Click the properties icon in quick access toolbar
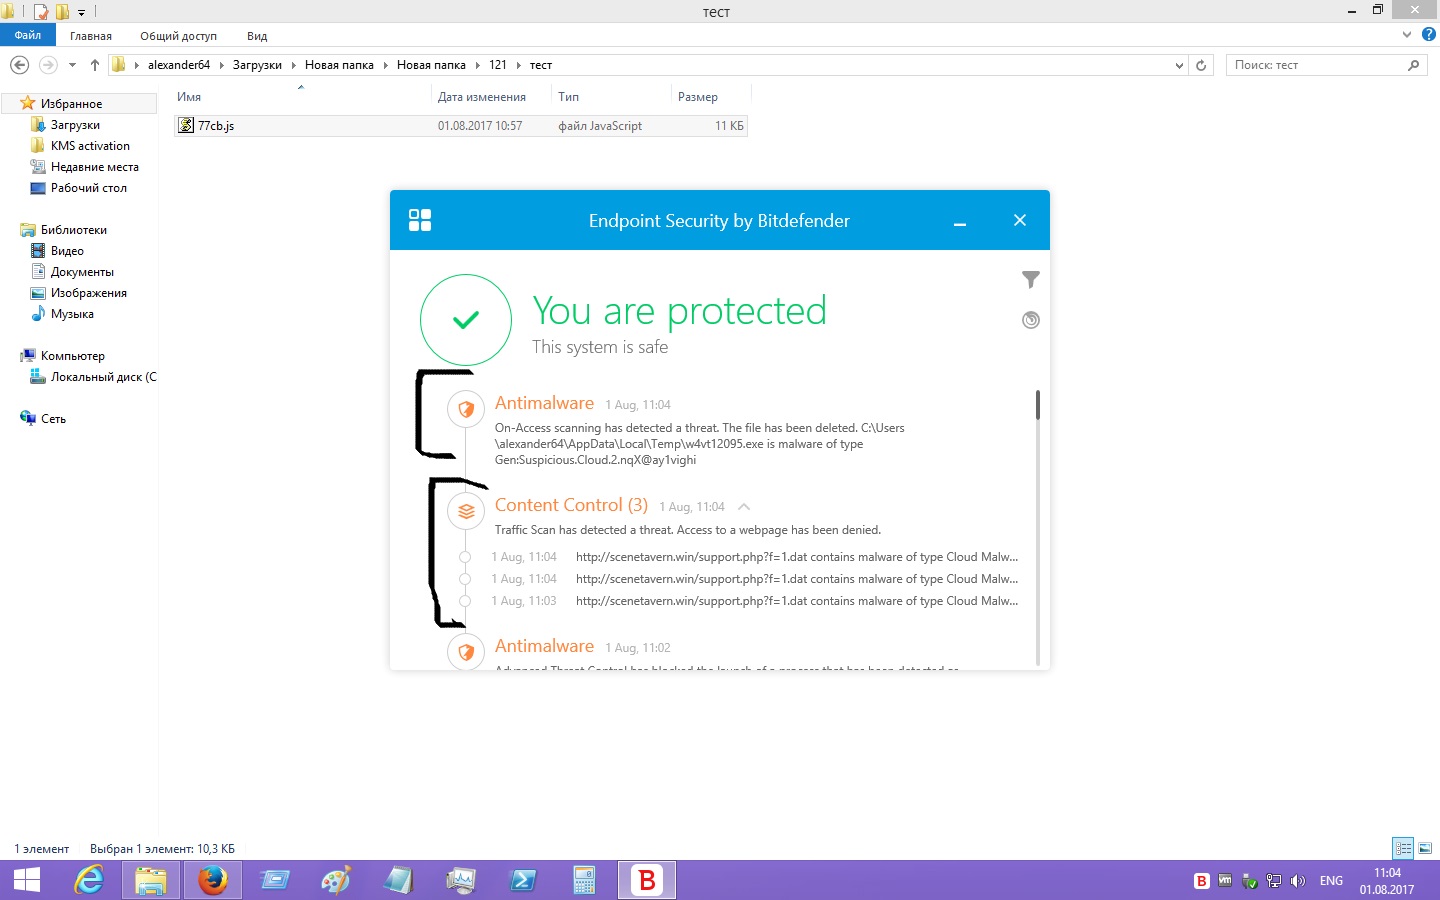The height and width of the screenshot is (900, 1440). [42, 12]
